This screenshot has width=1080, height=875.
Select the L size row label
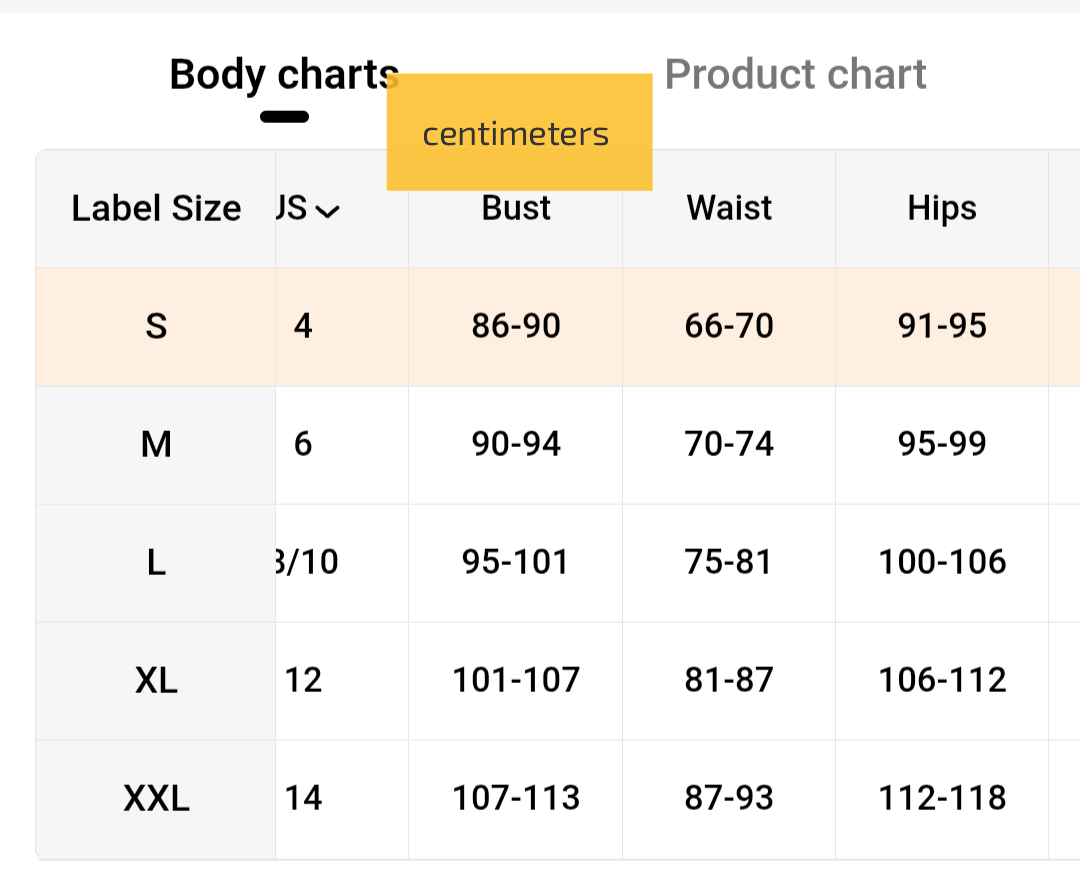[156, 562]
